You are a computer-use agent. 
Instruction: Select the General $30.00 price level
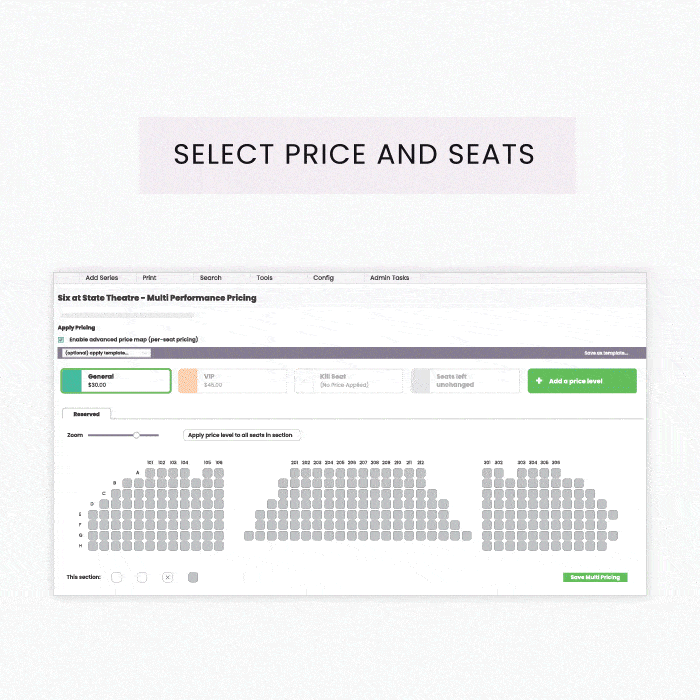point(116,381)
